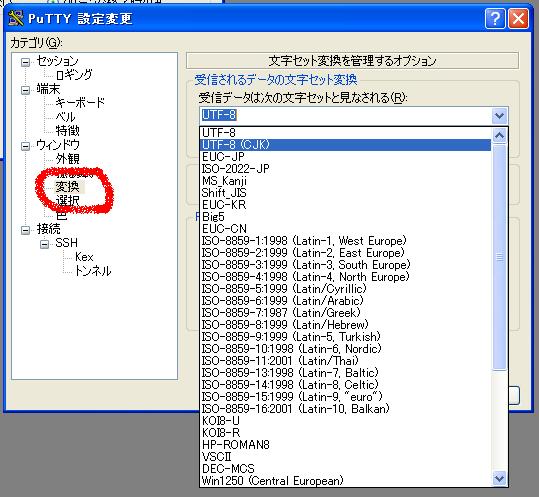This screenshot has height=497, width=539.
Task: Select 接続 in category tree
Action: click(x=48, y=229)
